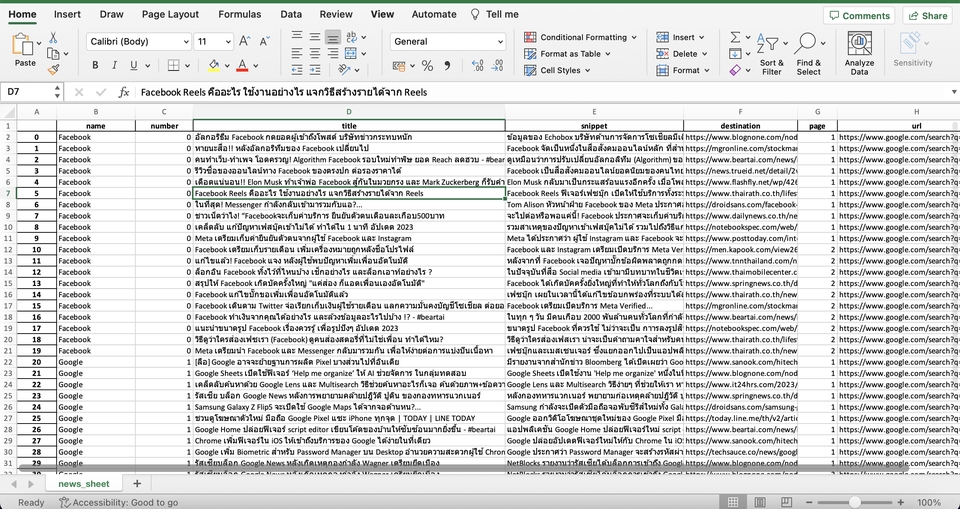
Task: Open the Page Layout tab
Action: coord(170,14)
